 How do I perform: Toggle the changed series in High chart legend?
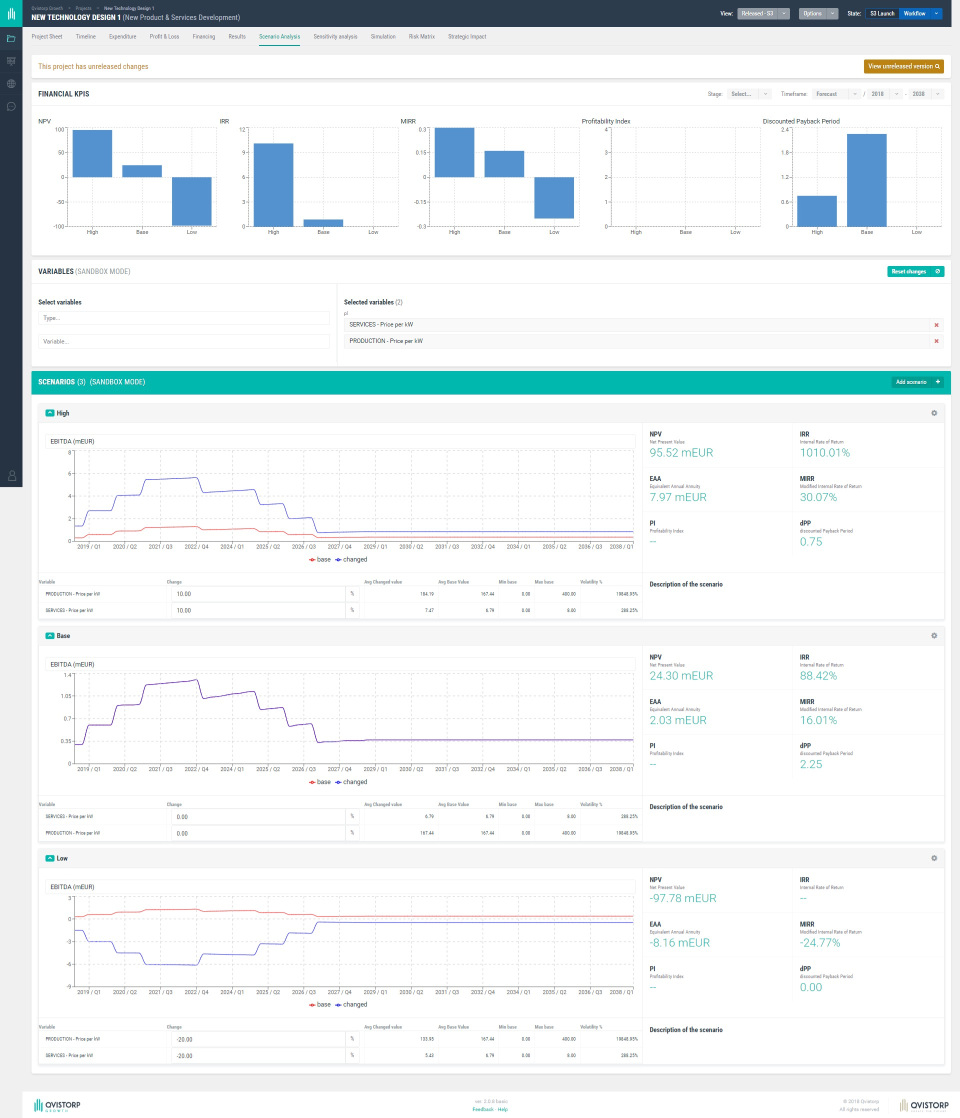point(351,560)
